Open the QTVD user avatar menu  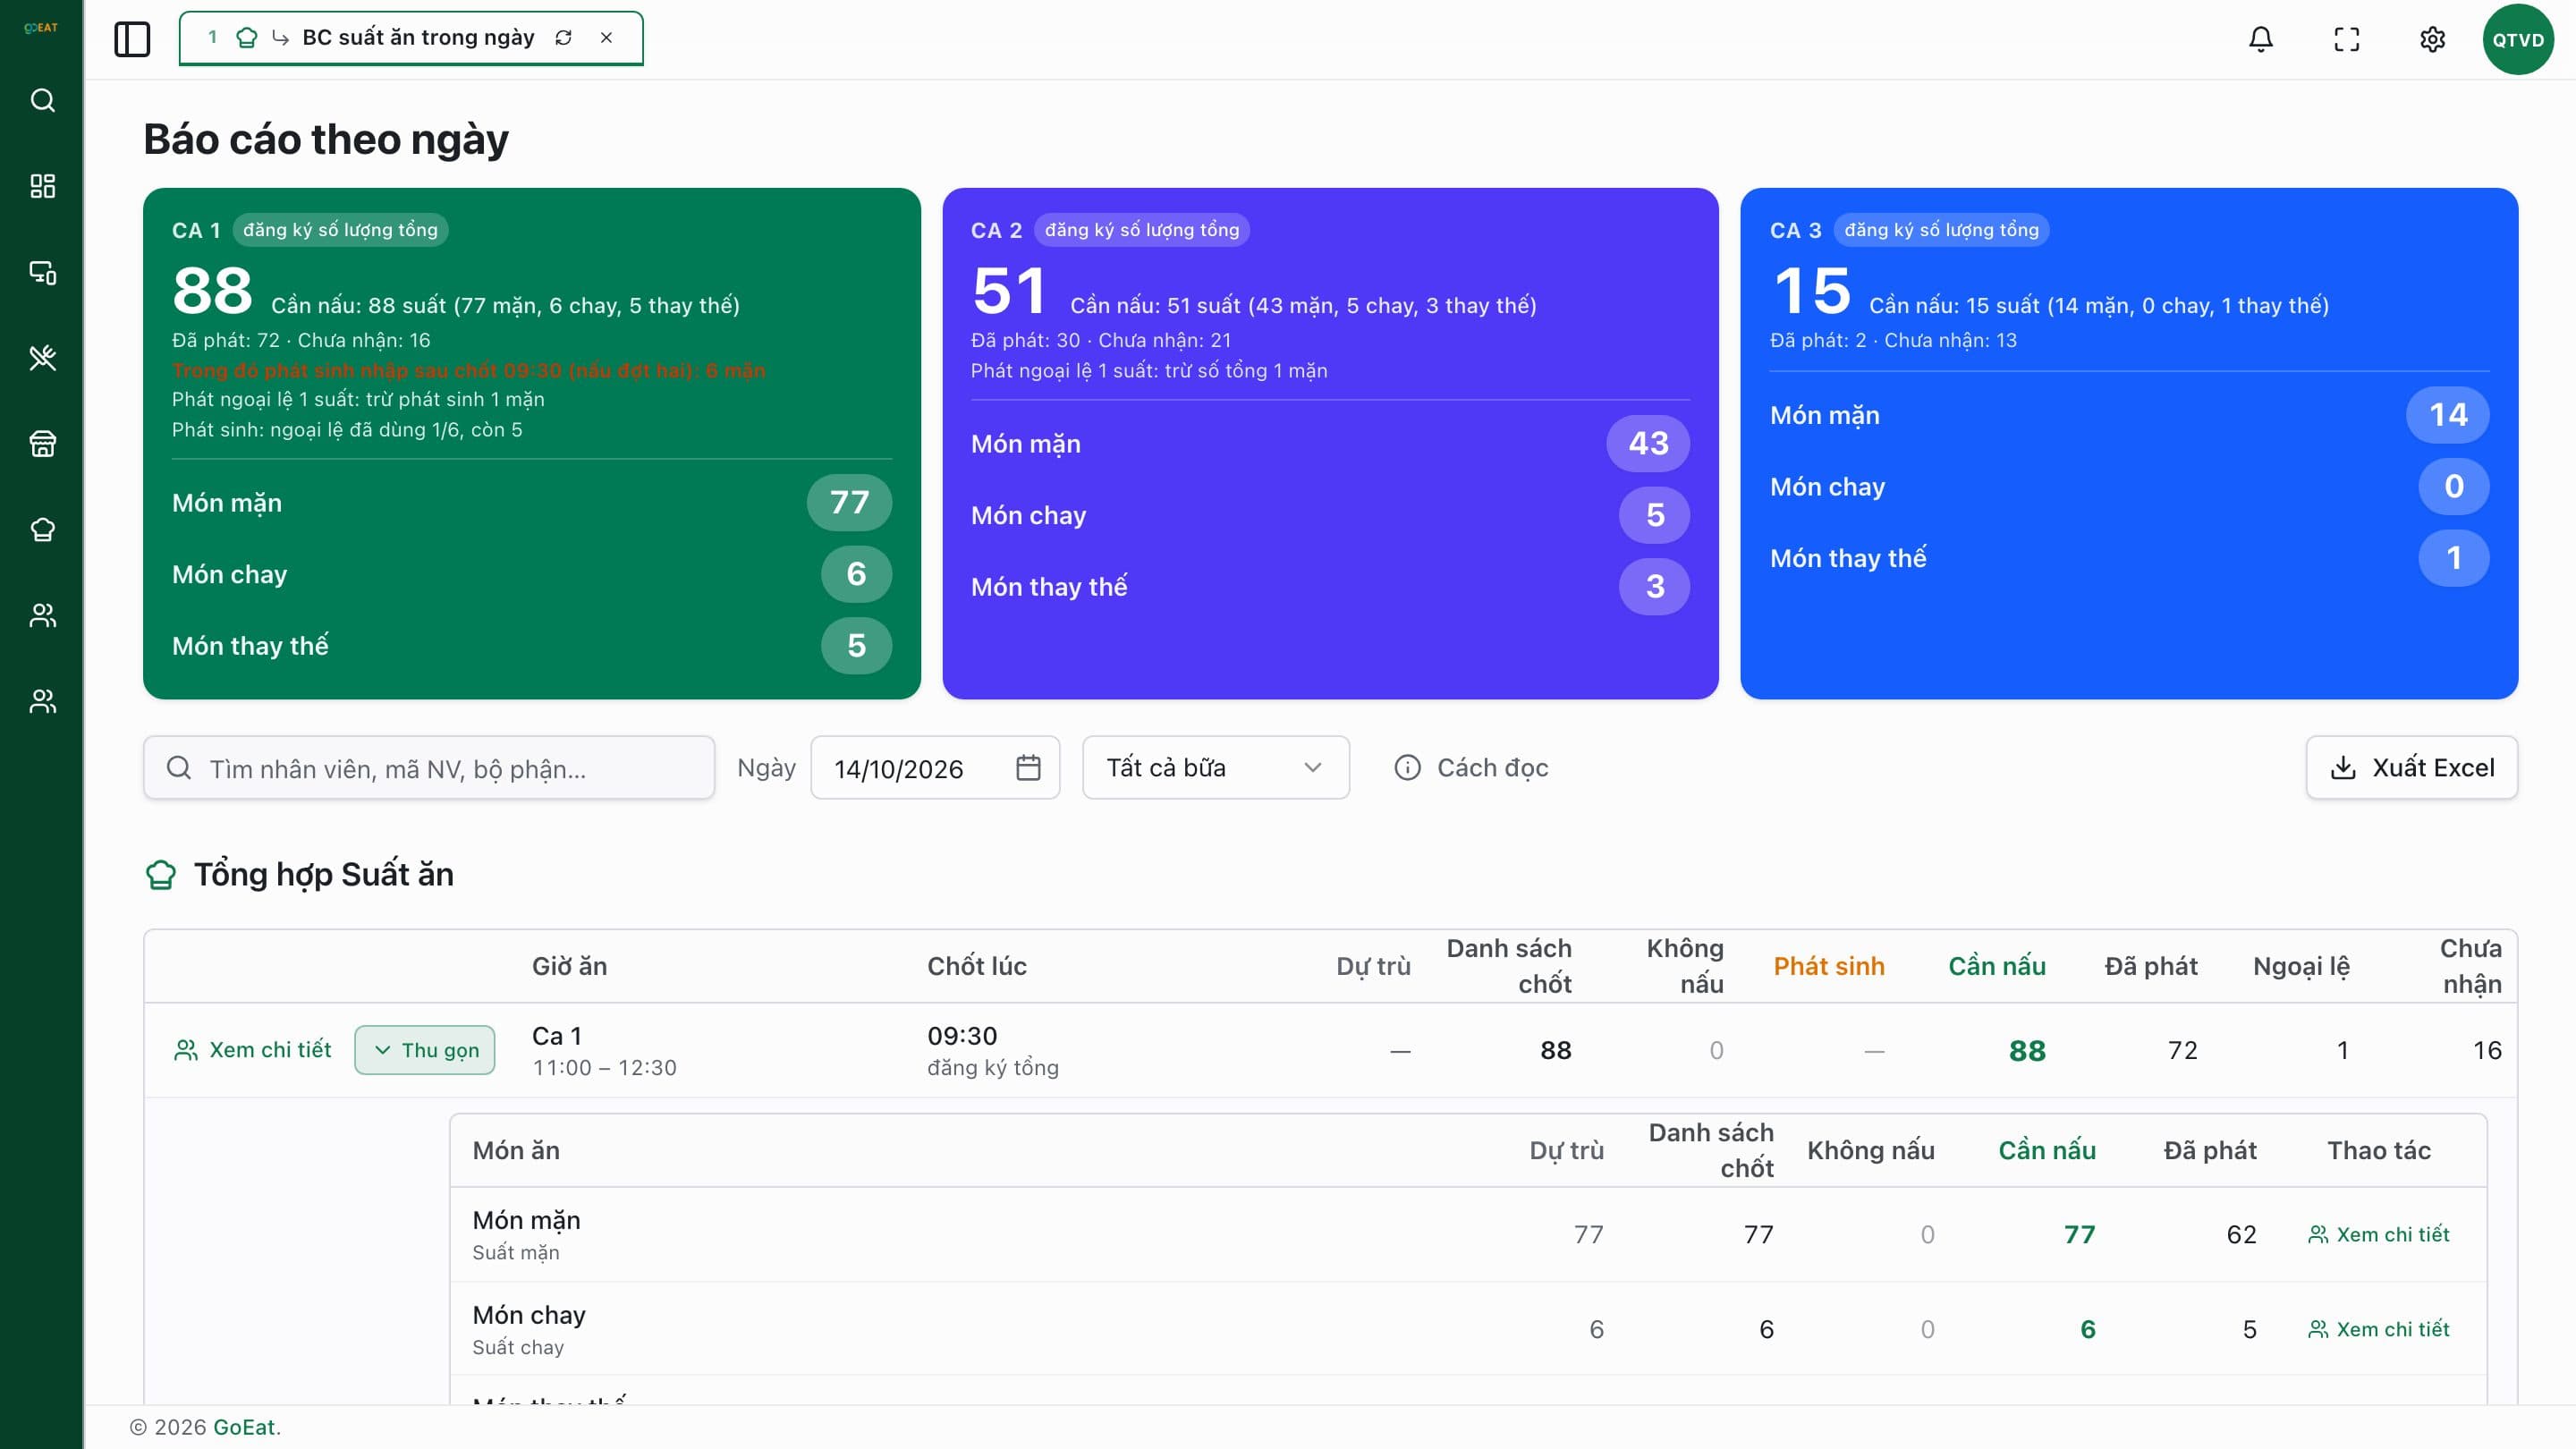click(x=2518, y=39)
